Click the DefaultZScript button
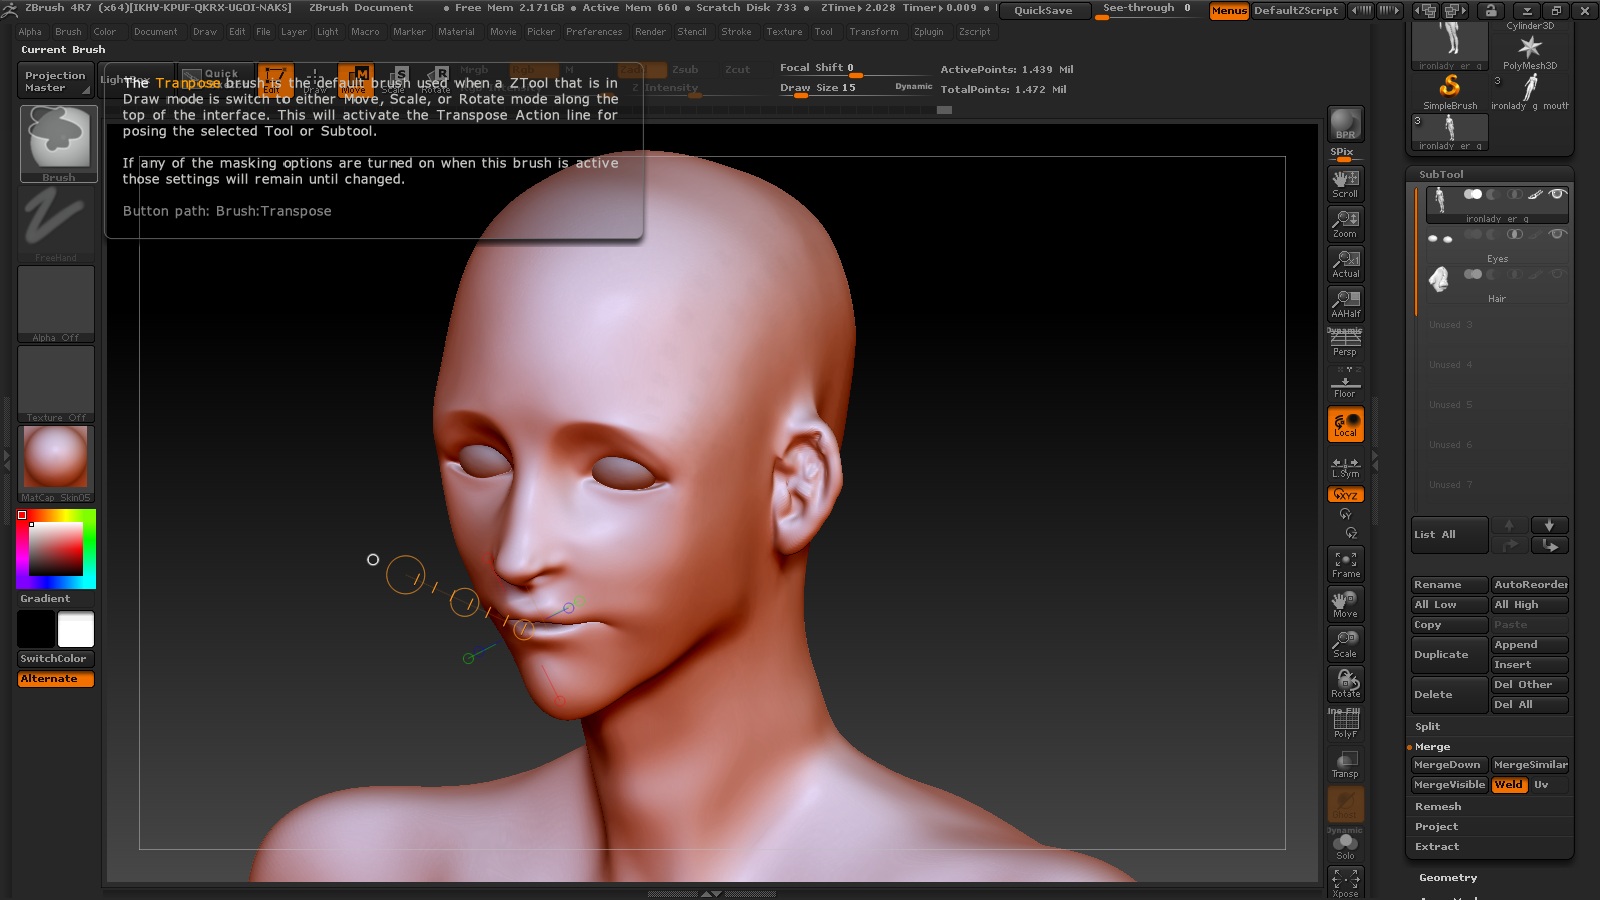This screenshot has width=1600, height=900. [1296, 11]
